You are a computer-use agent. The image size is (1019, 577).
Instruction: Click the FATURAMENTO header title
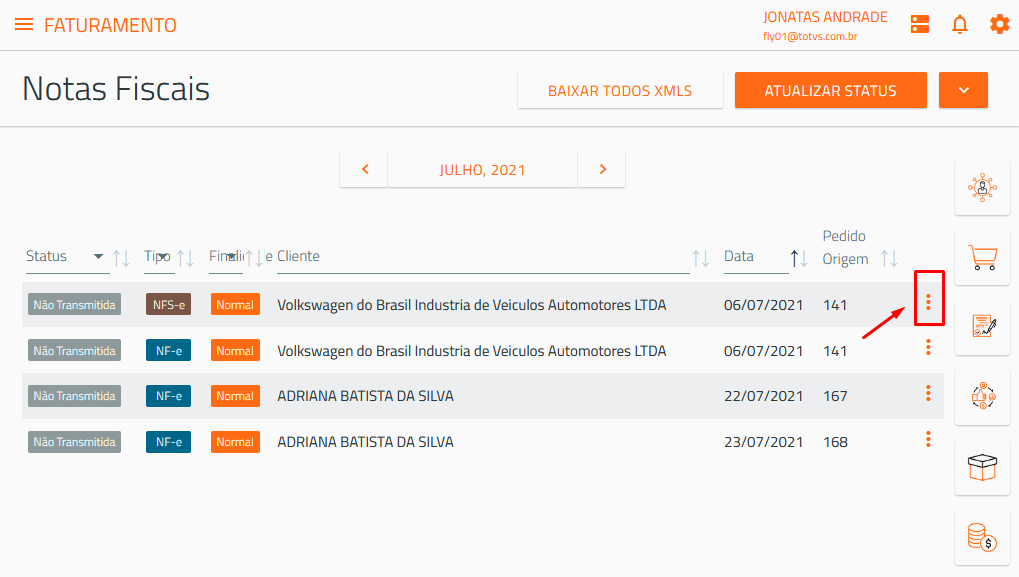[110, 25]
